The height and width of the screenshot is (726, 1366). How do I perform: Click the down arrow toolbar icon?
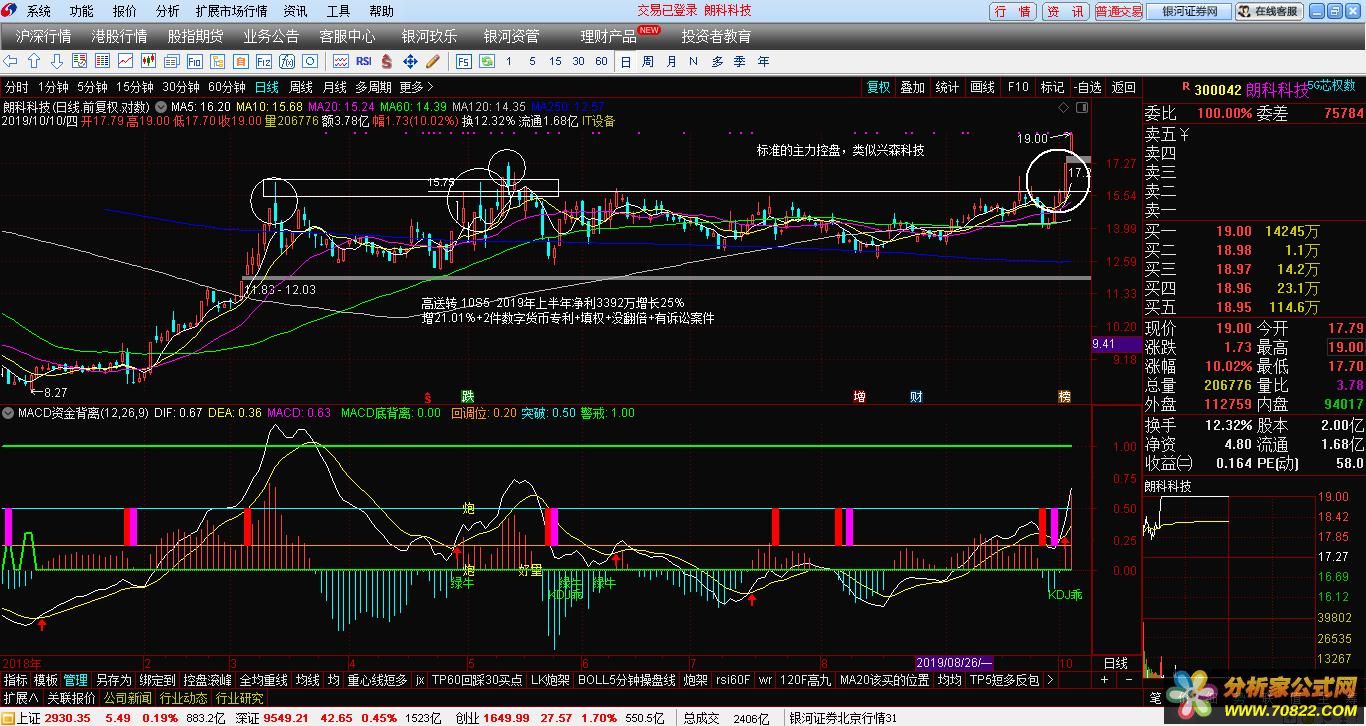coord(57,61)
